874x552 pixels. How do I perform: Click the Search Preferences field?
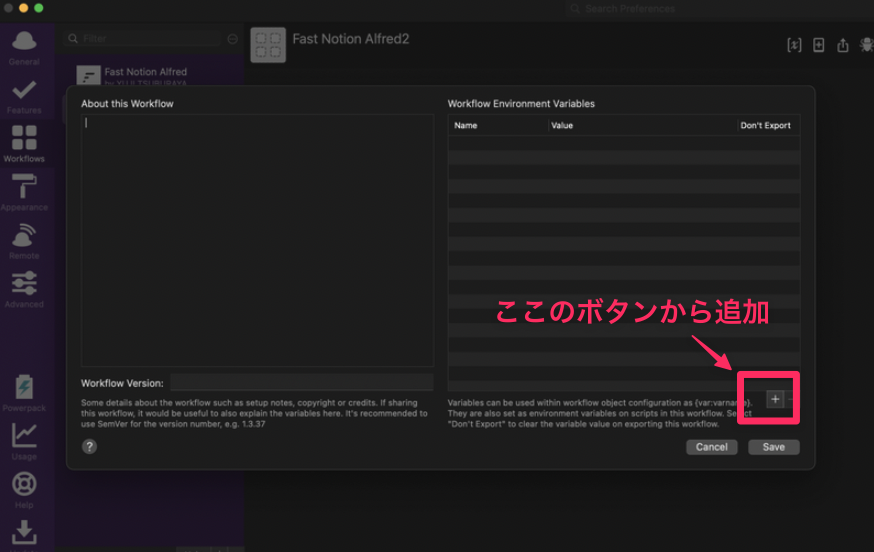point(719,9)
